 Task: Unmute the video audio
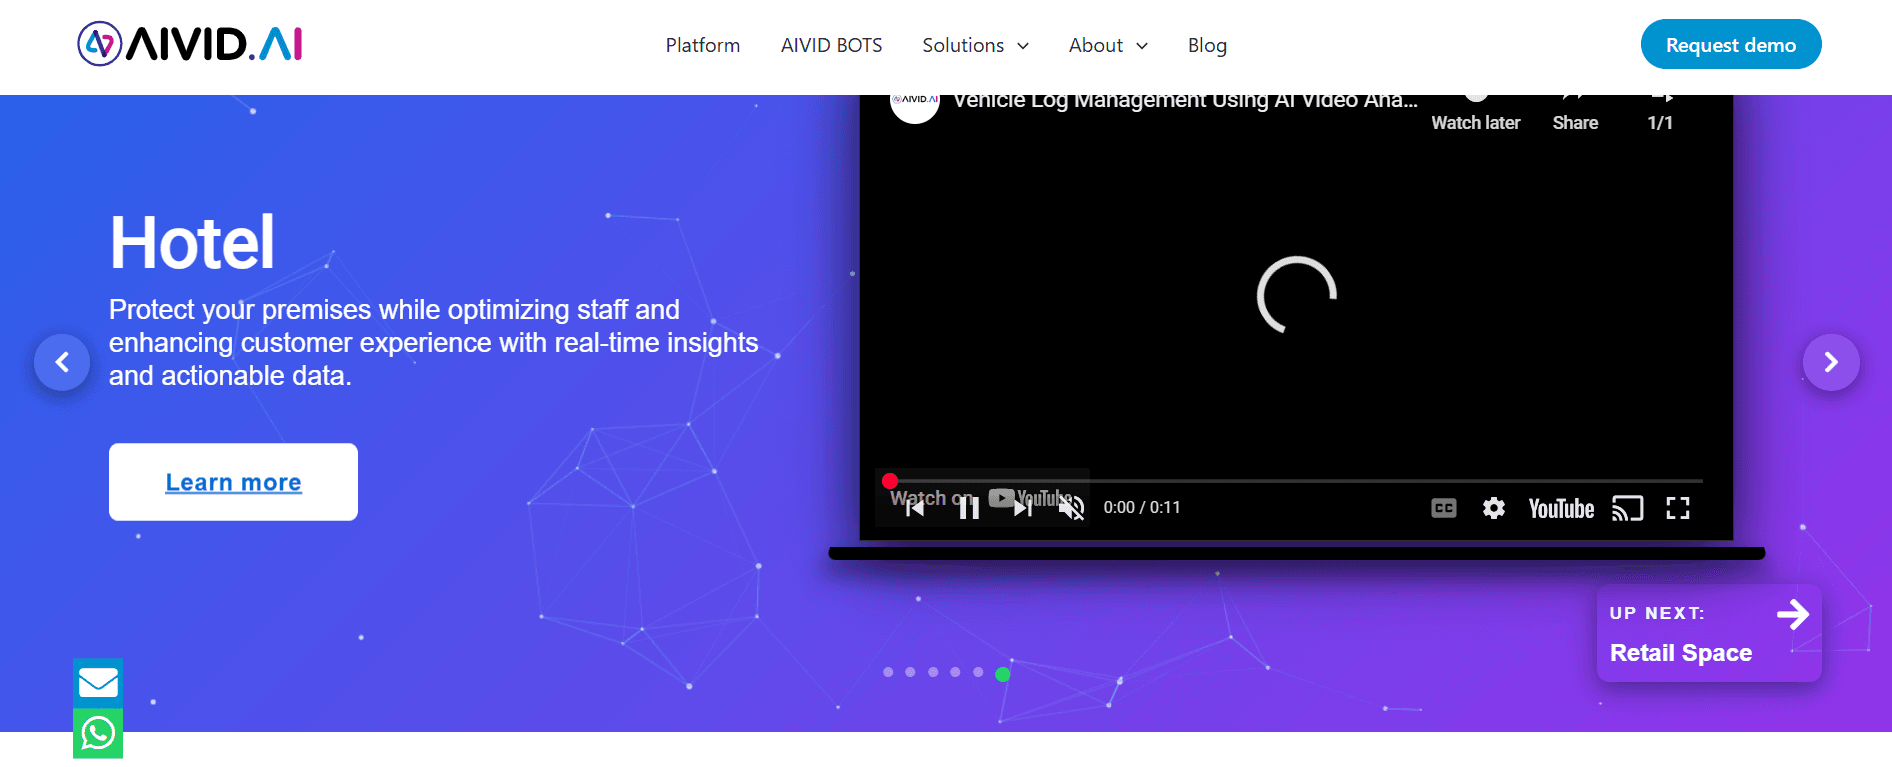[1071, 508]
